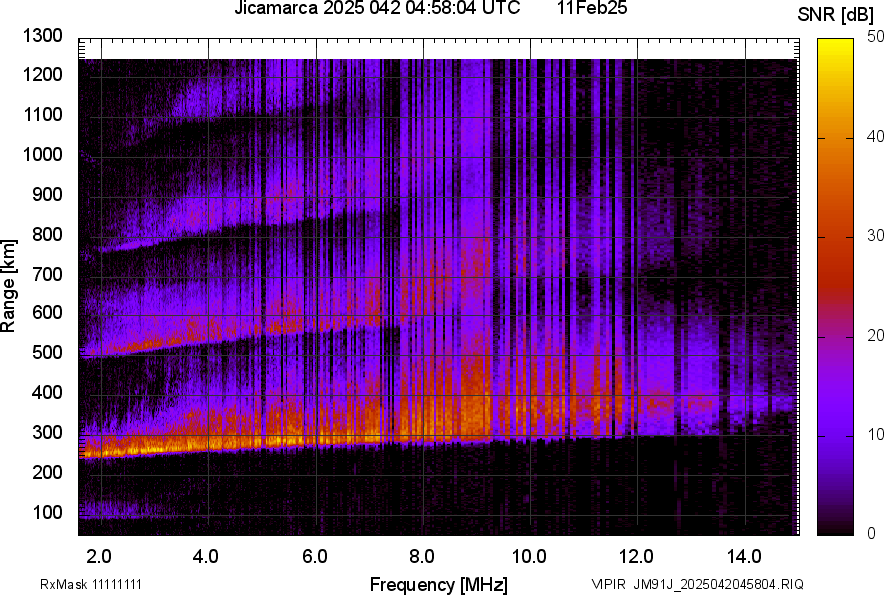884x595 pixels.
Task: Click the 14.0 frequency tick label
Action: tap(745, 556)
